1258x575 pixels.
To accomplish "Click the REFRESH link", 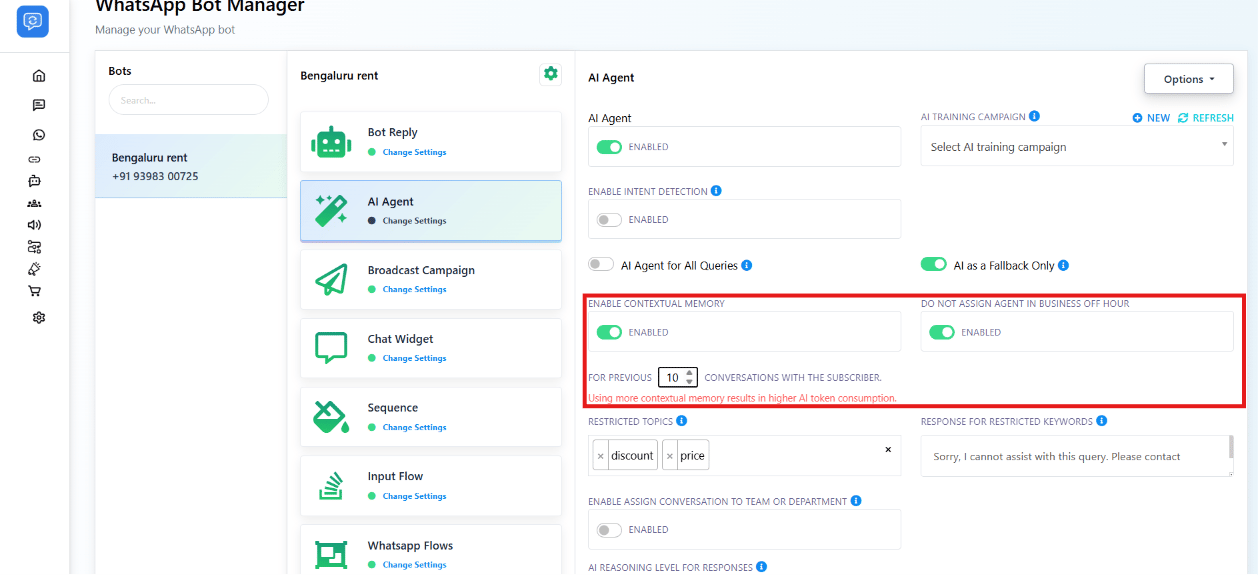I will (x=1206, y=118).
